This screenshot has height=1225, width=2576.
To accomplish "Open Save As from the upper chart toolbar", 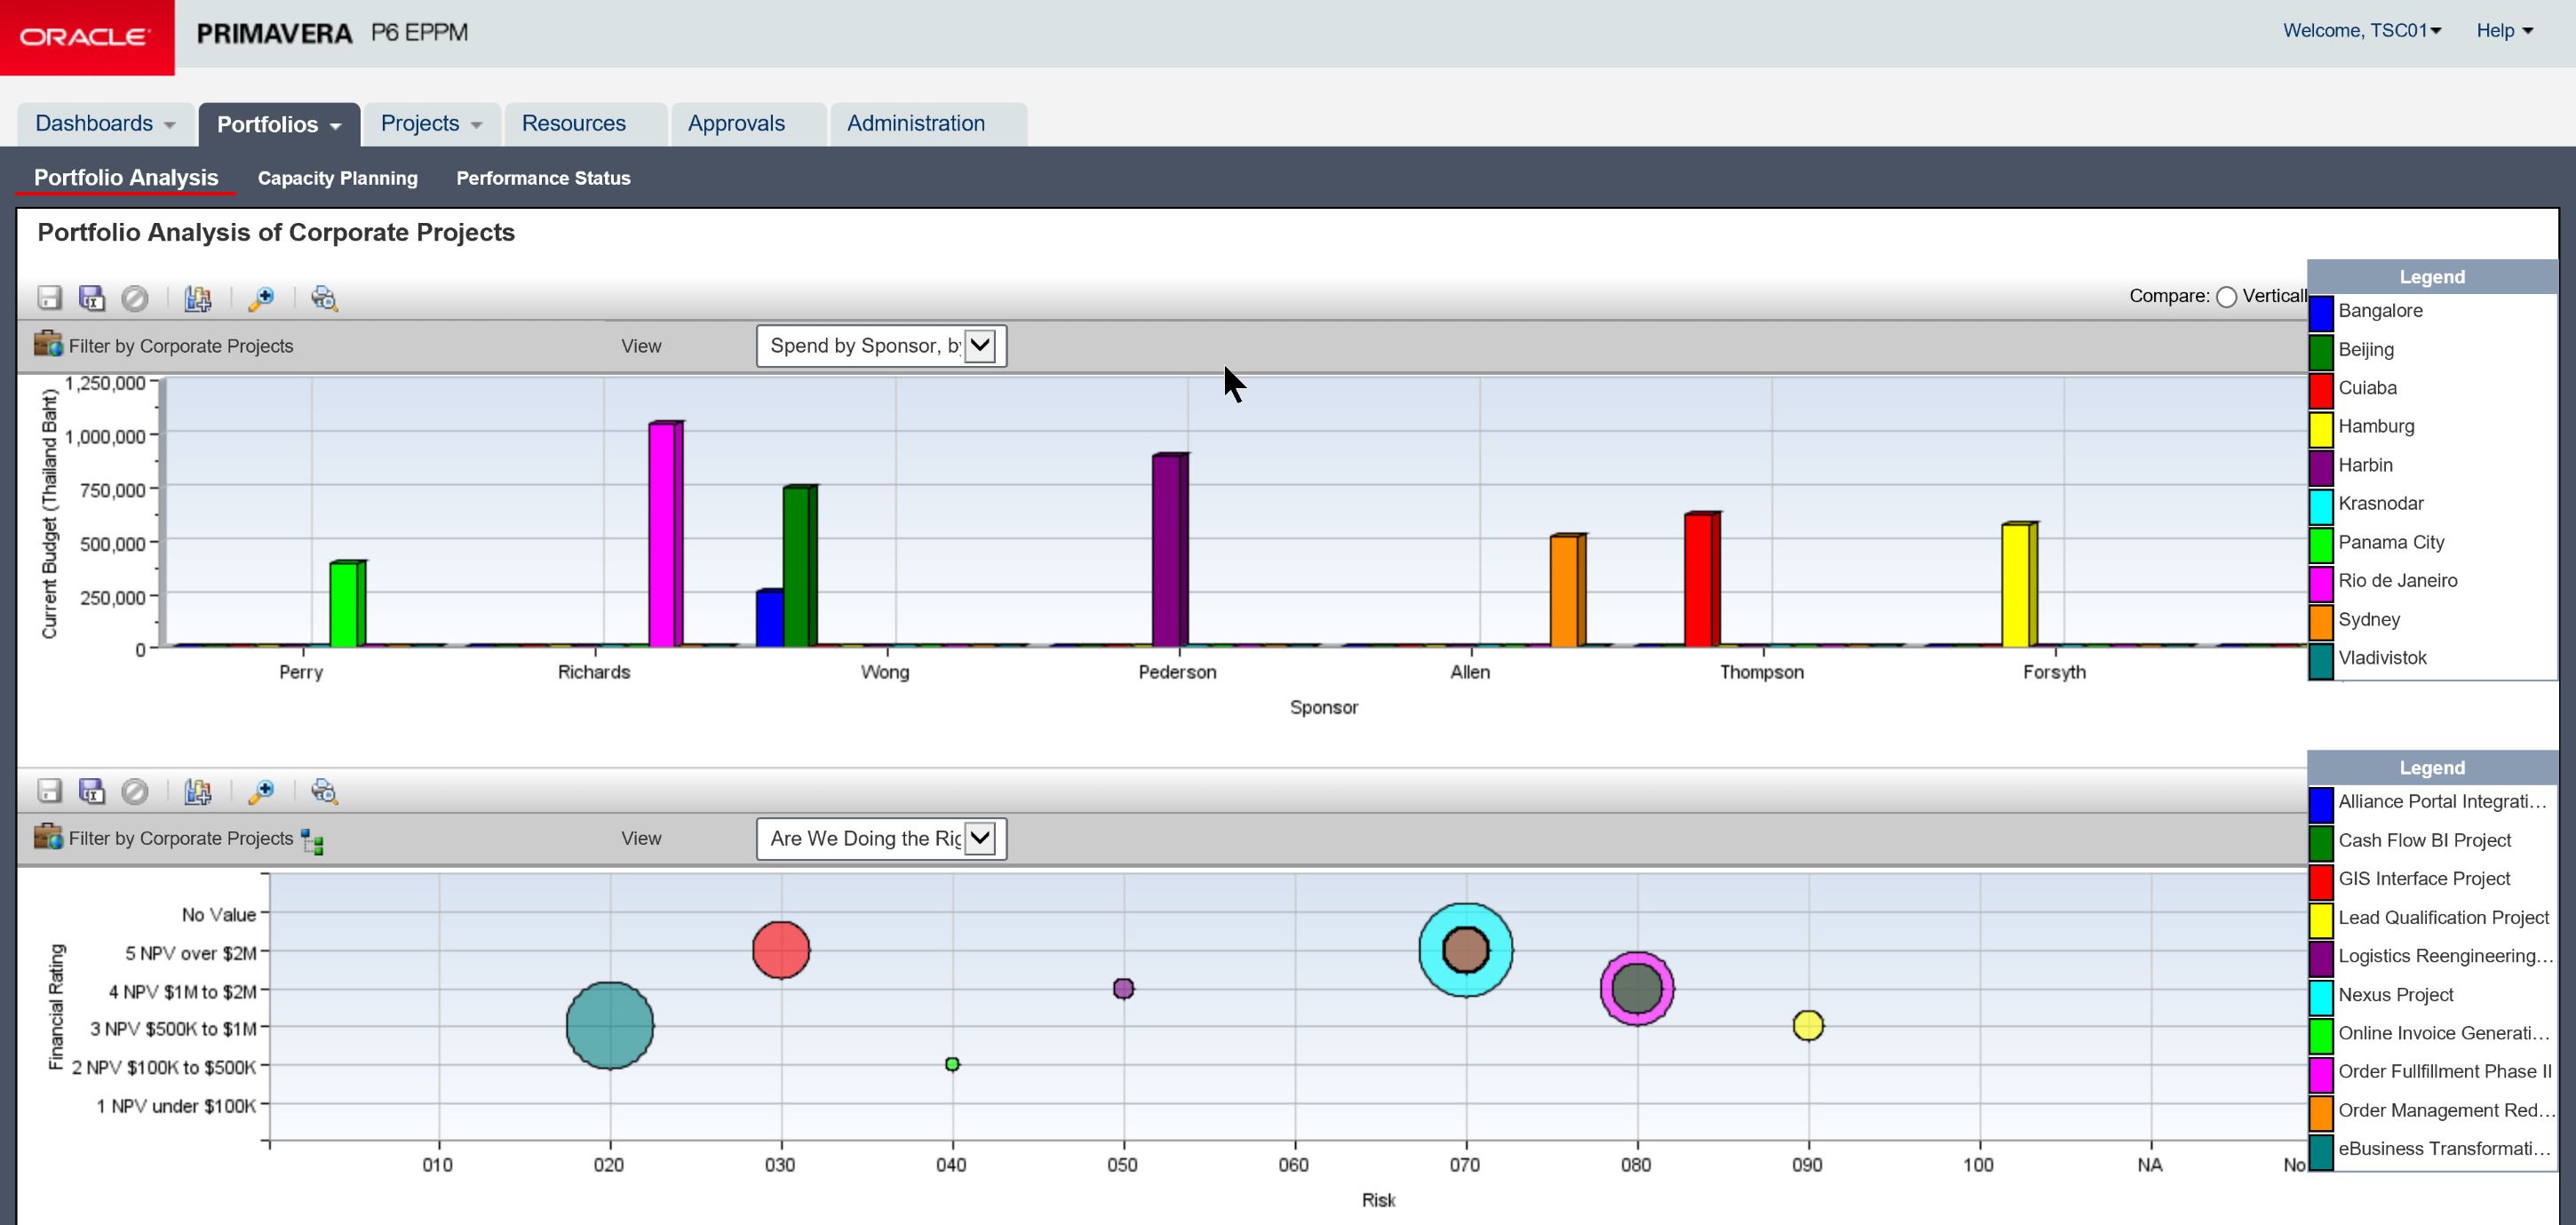I will pos(92,298).
